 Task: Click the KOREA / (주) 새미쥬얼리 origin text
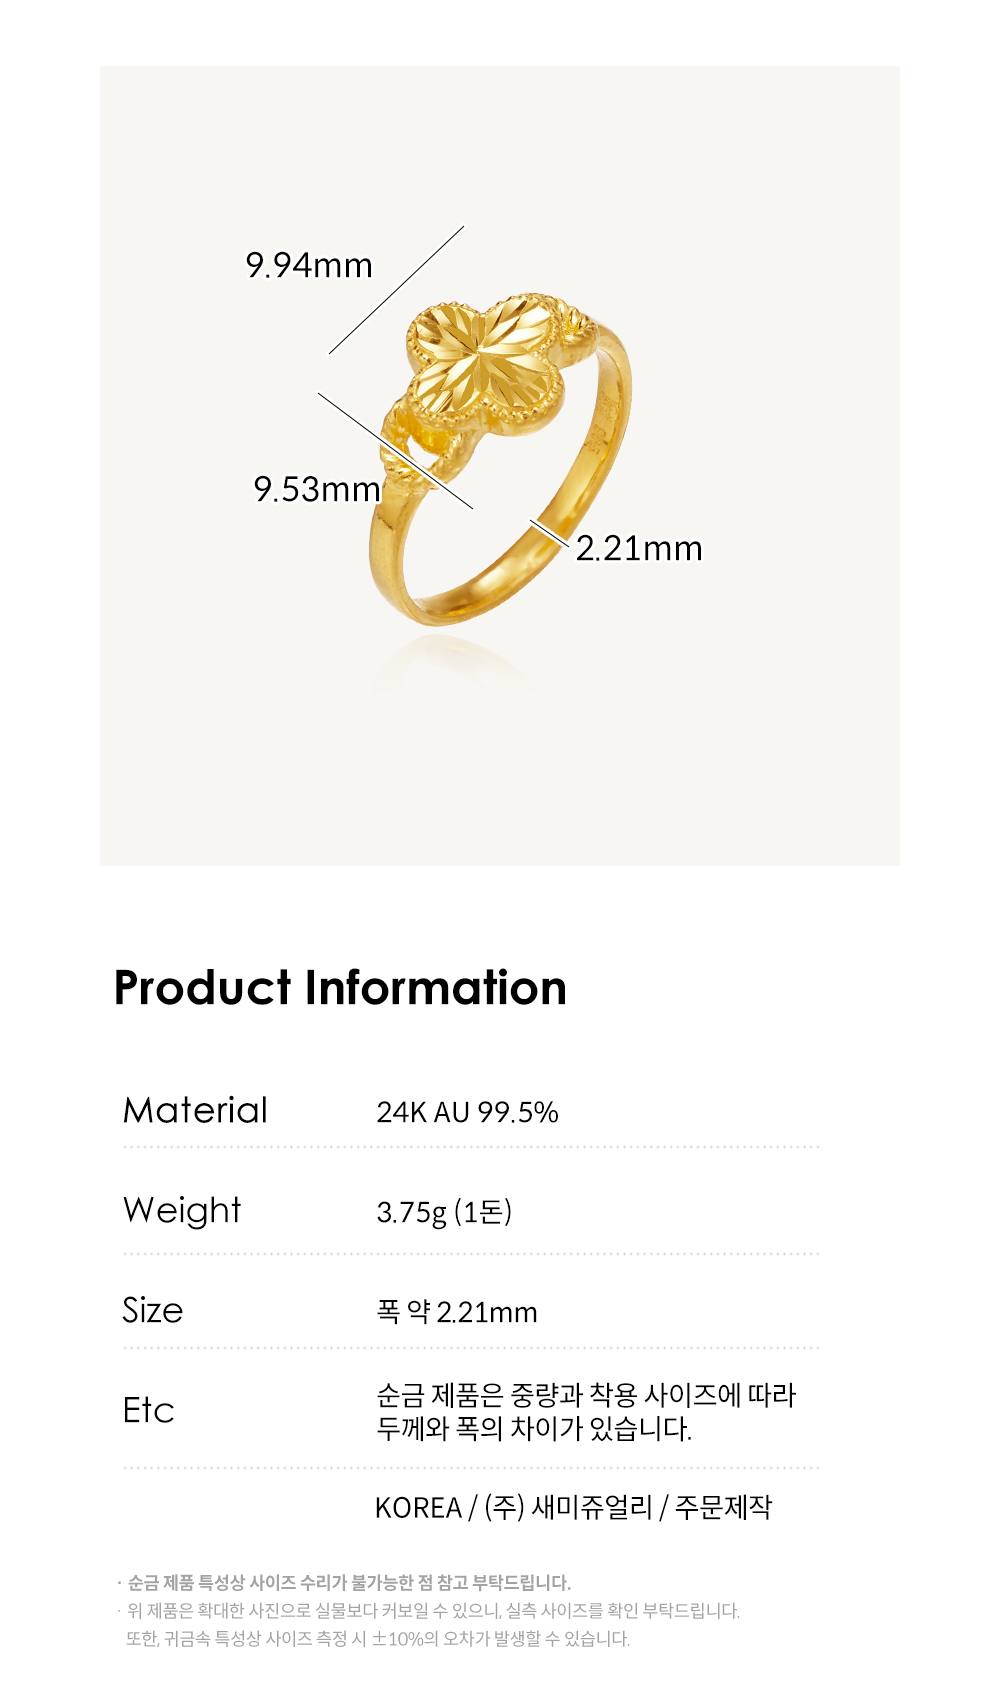(x=574, y=1507)
